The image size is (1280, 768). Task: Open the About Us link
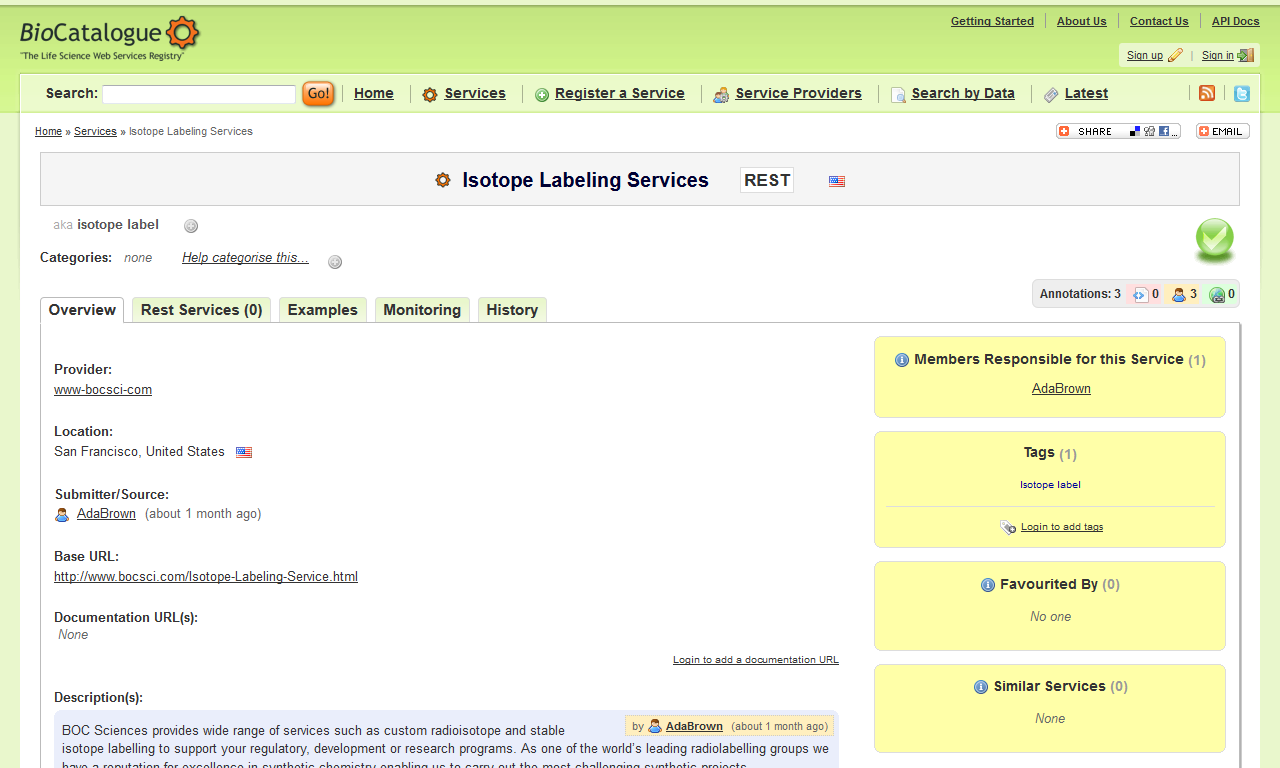click(1082, 21)
